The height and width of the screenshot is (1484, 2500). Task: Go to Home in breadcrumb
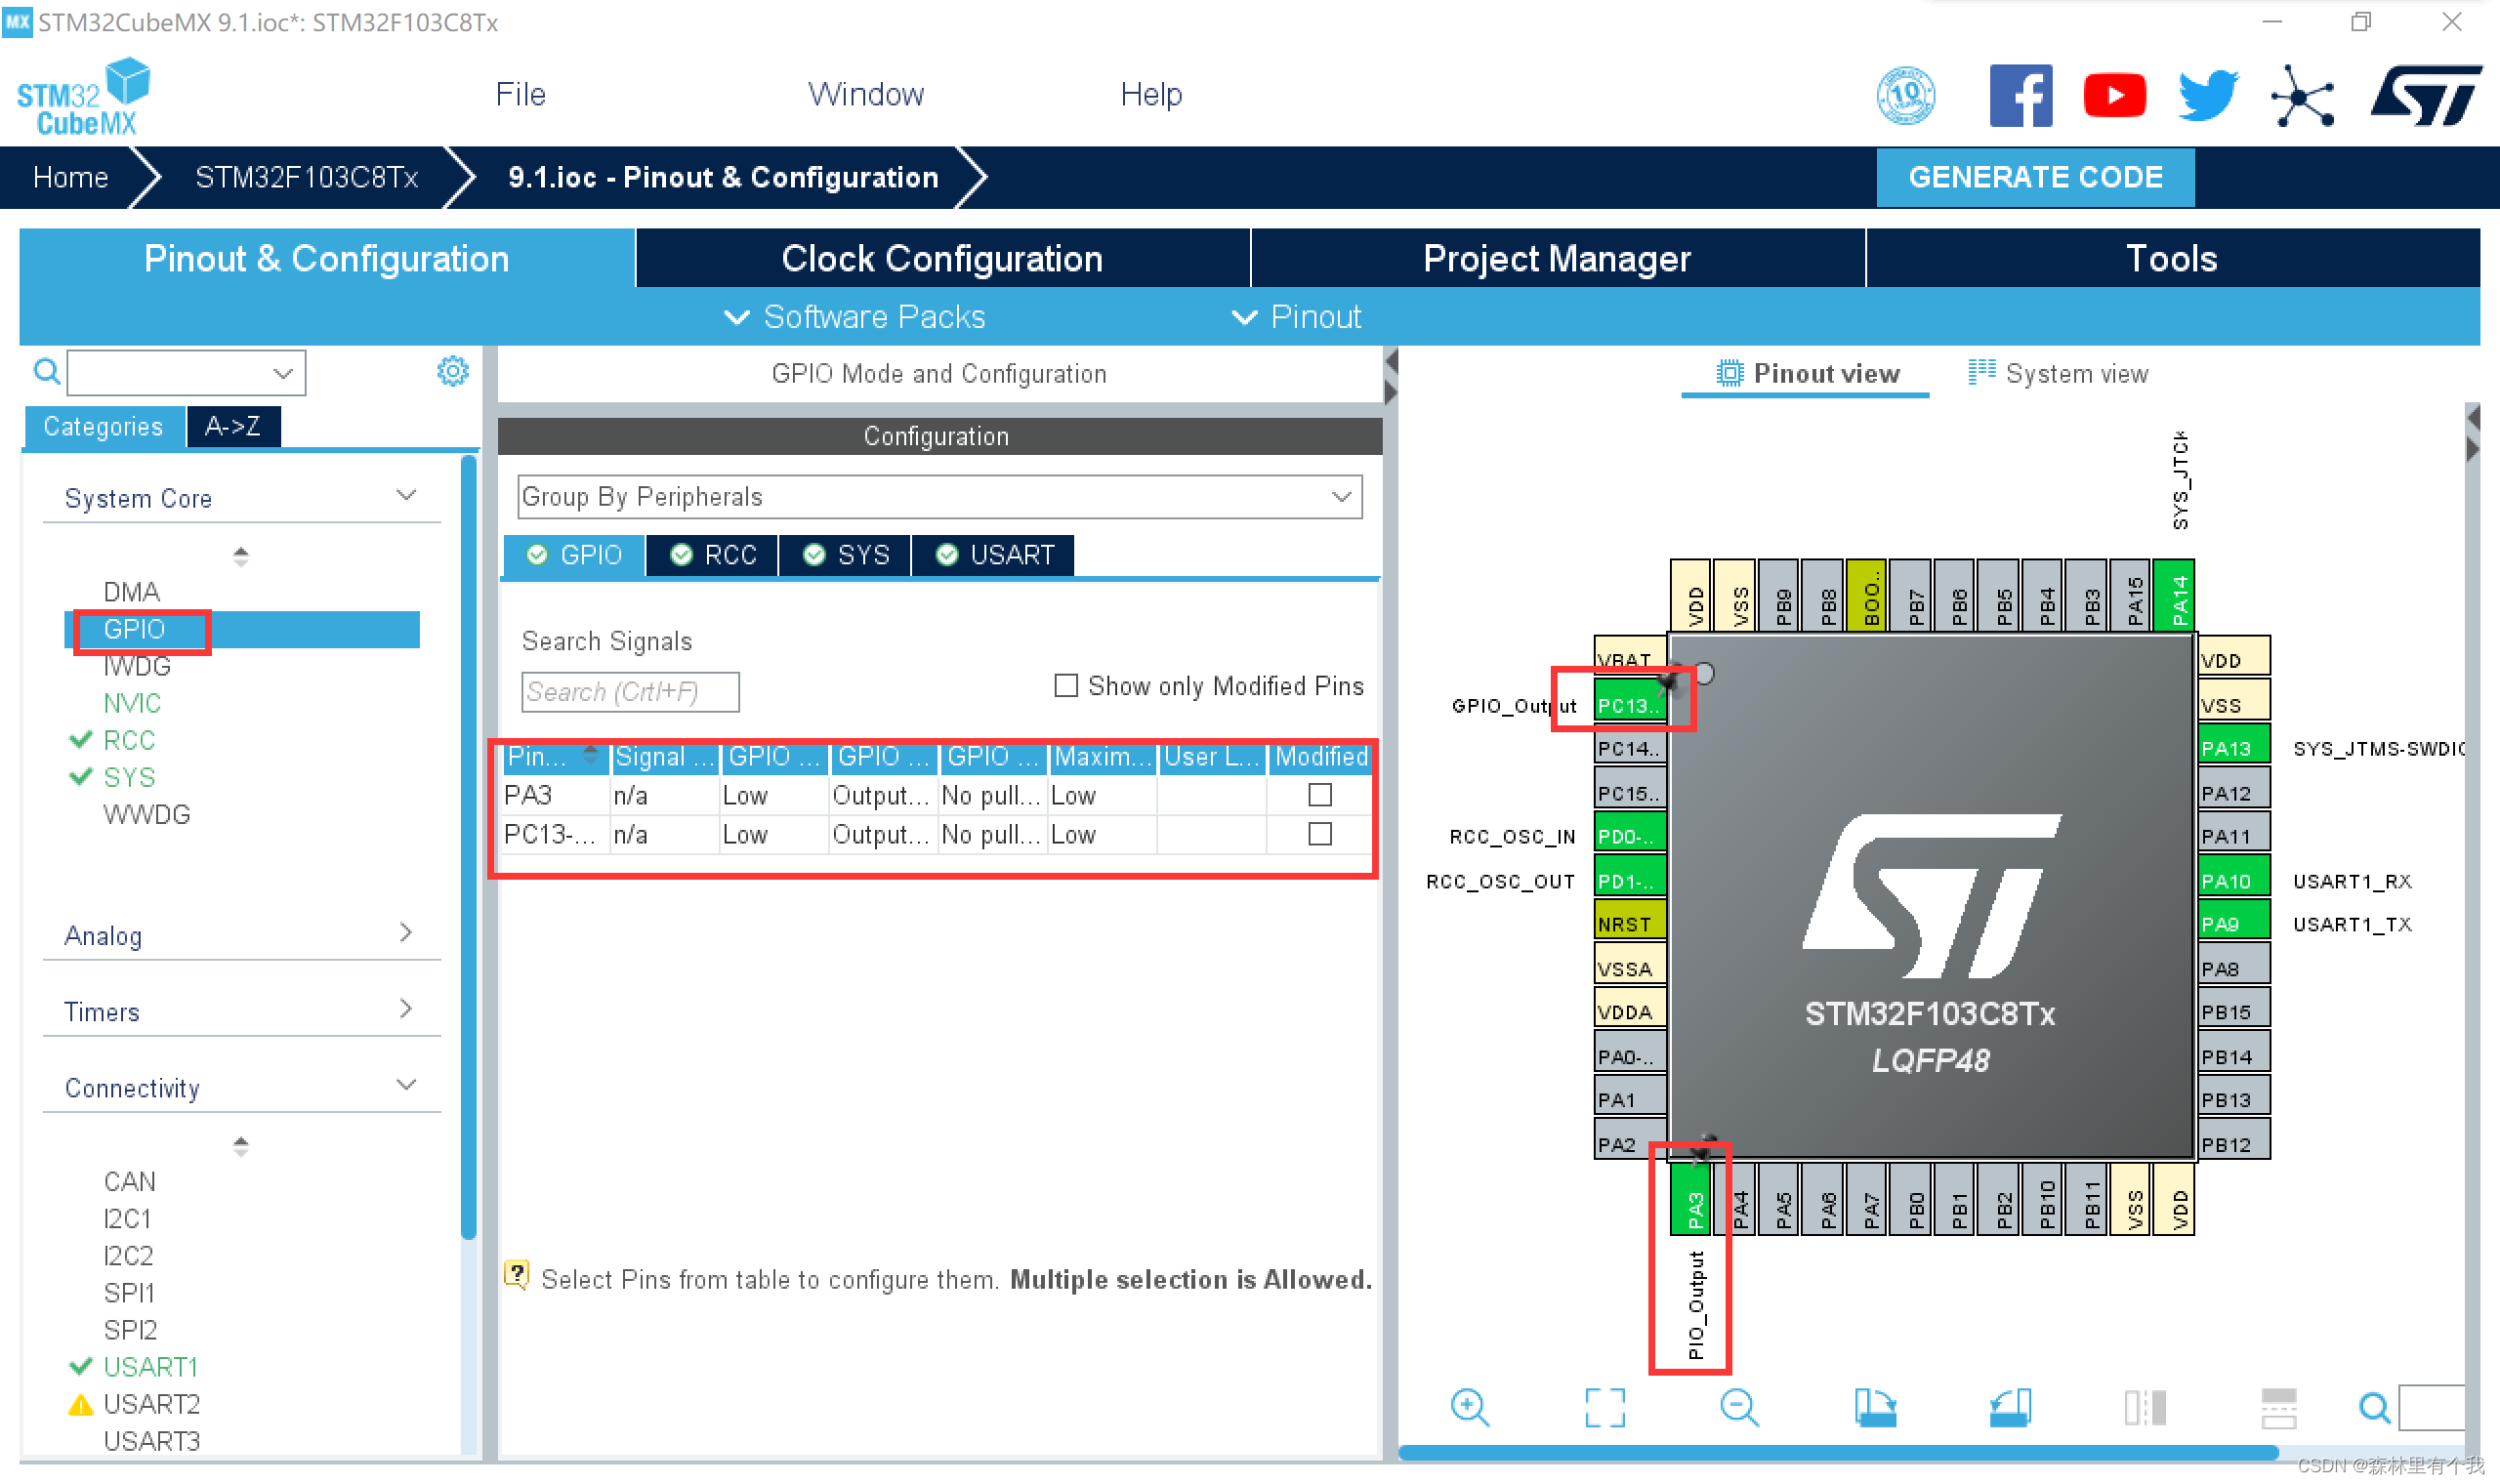[70, 177]
